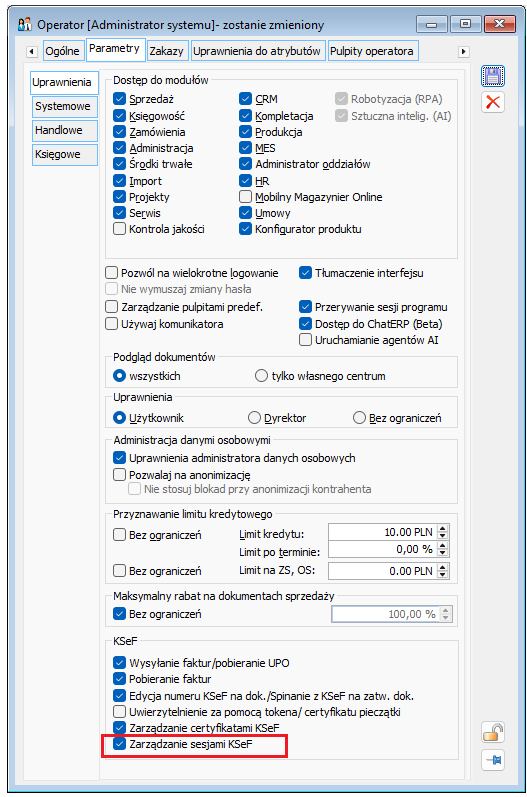Toggle Tłumaczenie interfejsu checkbox

pyautogui.click(x=305, y=273)
